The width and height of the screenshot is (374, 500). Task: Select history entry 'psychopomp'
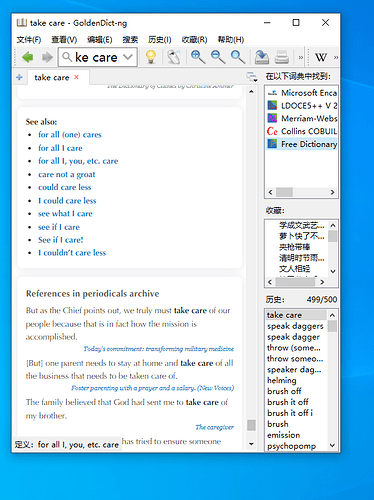[292, 446]
